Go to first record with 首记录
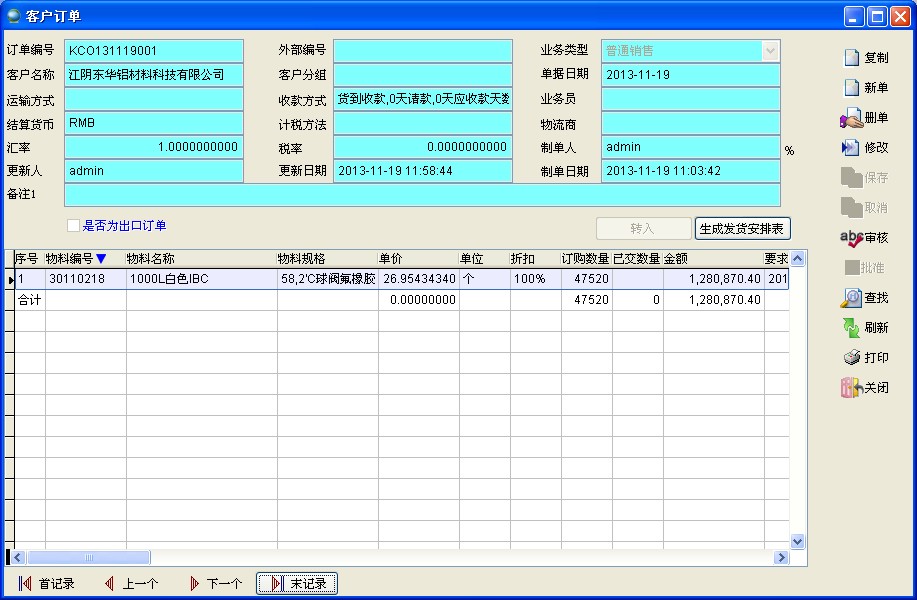 click(47, 584)
